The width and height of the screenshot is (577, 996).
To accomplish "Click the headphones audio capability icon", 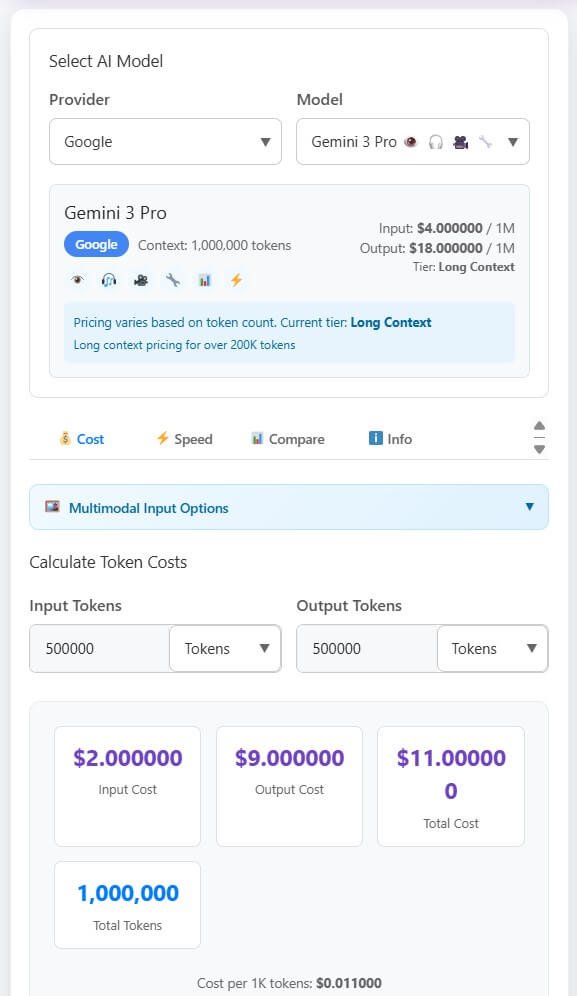I will pyautogui.click(x=108, y=280).
